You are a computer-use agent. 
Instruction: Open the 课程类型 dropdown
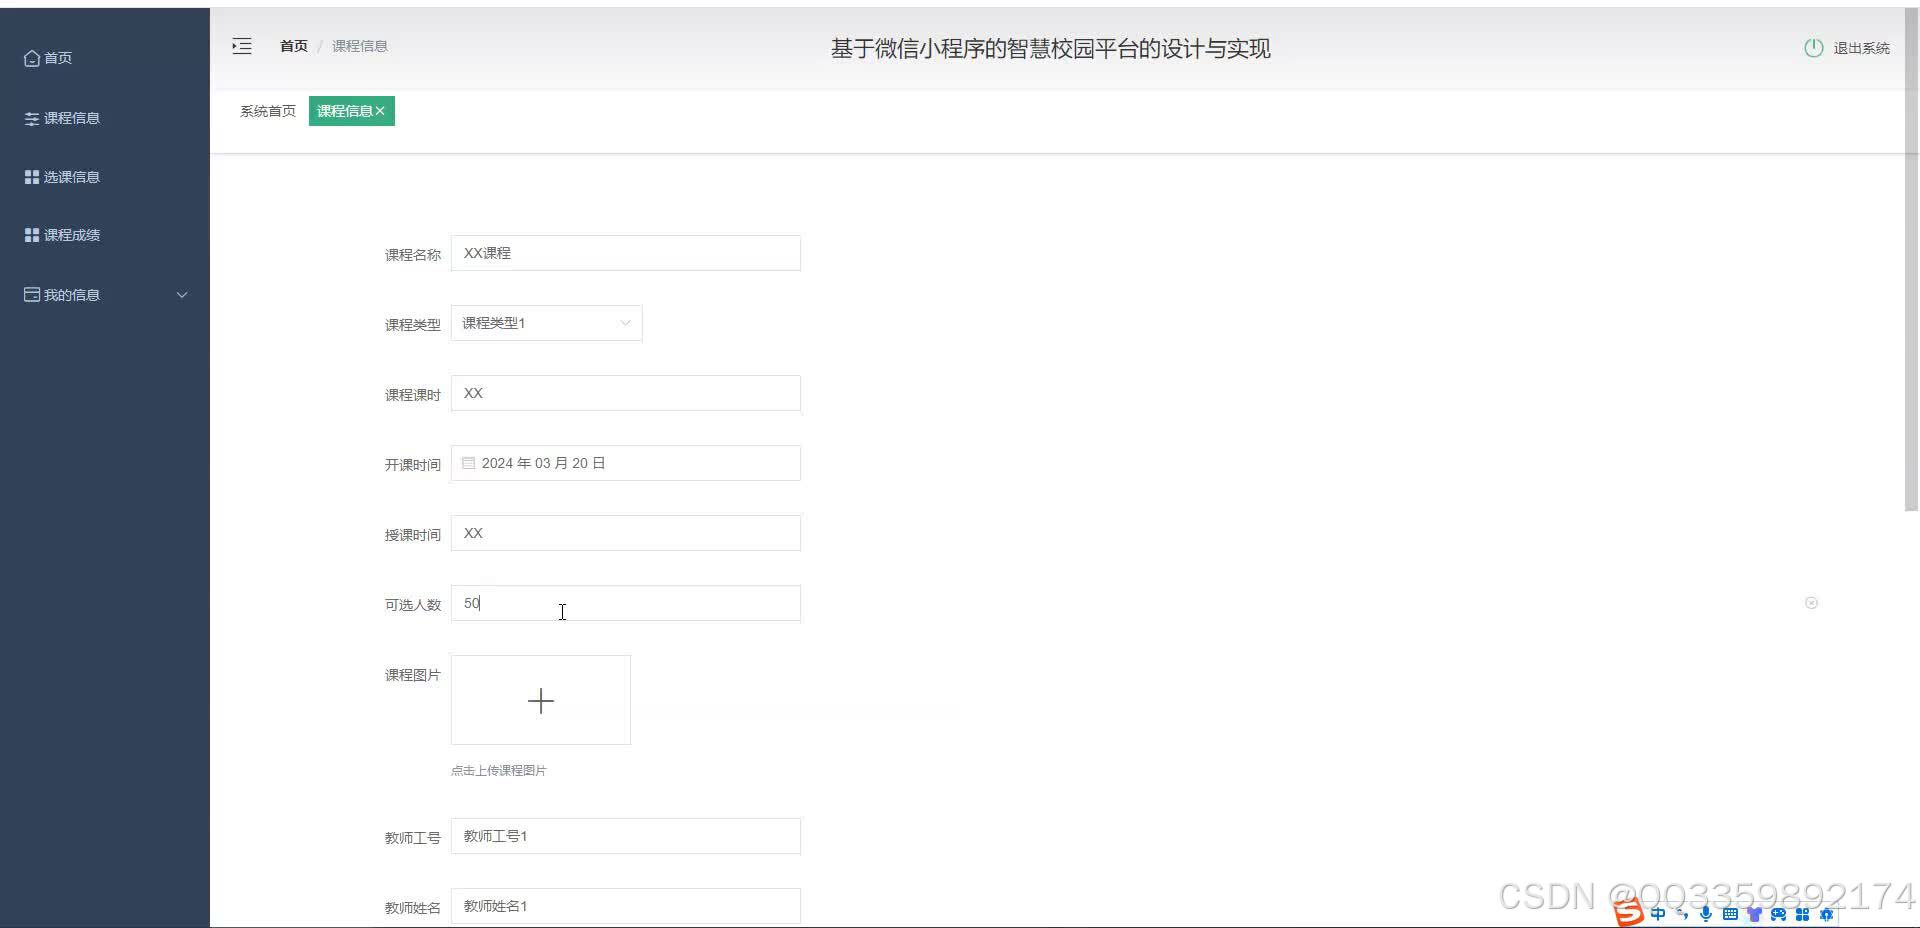[546, 323]
